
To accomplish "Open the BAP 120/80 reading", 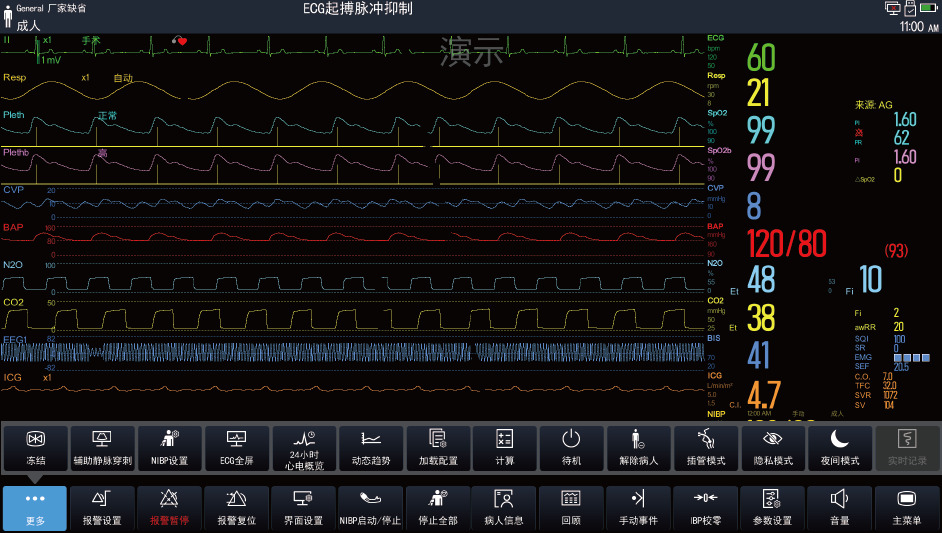I will tap(786, 243).
